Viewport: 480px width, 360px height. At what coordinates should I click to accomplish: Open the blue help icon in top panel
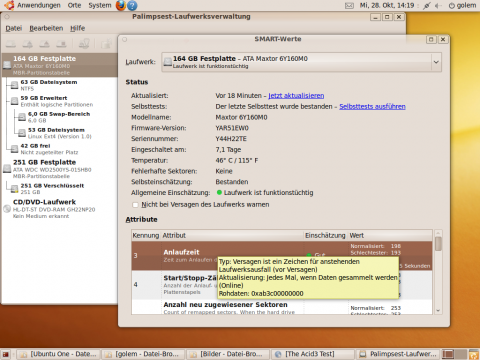pos(132,5)
